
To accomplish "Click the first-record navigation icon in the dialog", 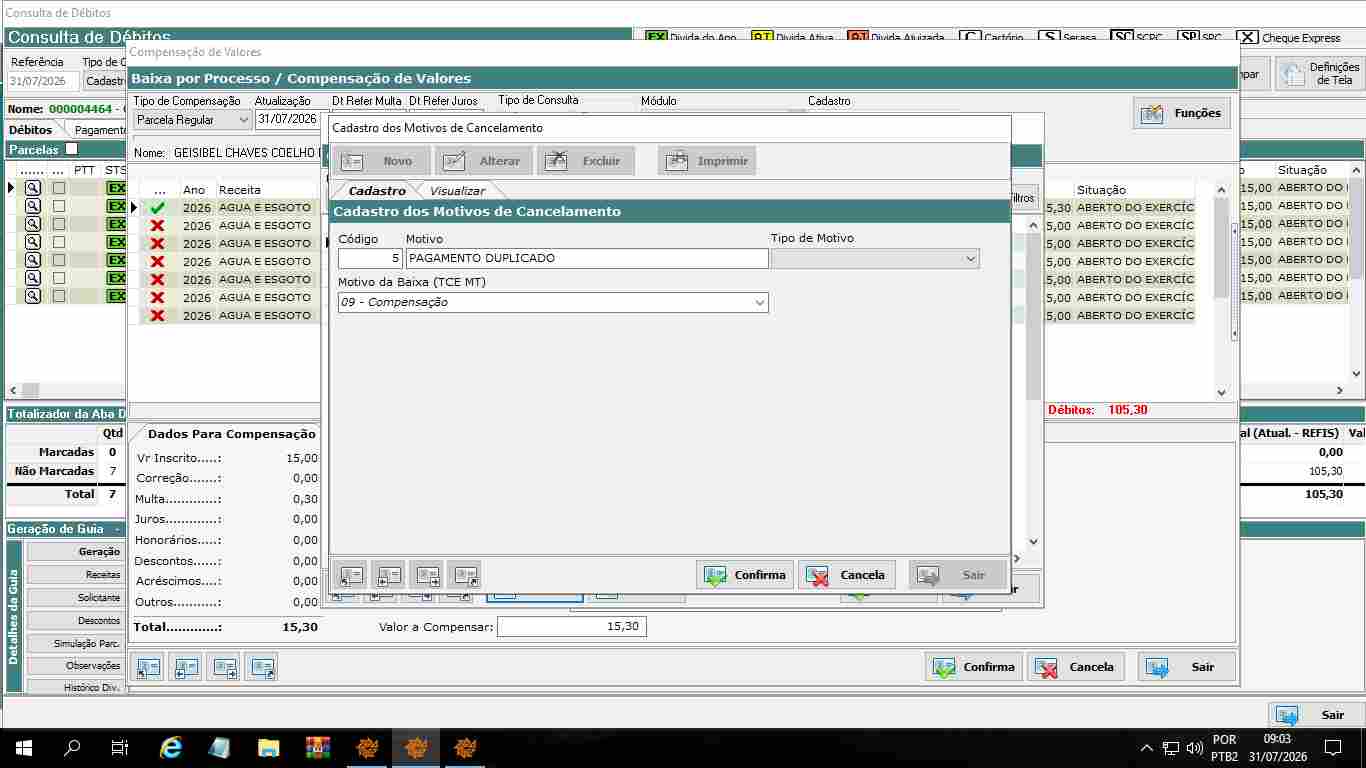I will (350, 575).
